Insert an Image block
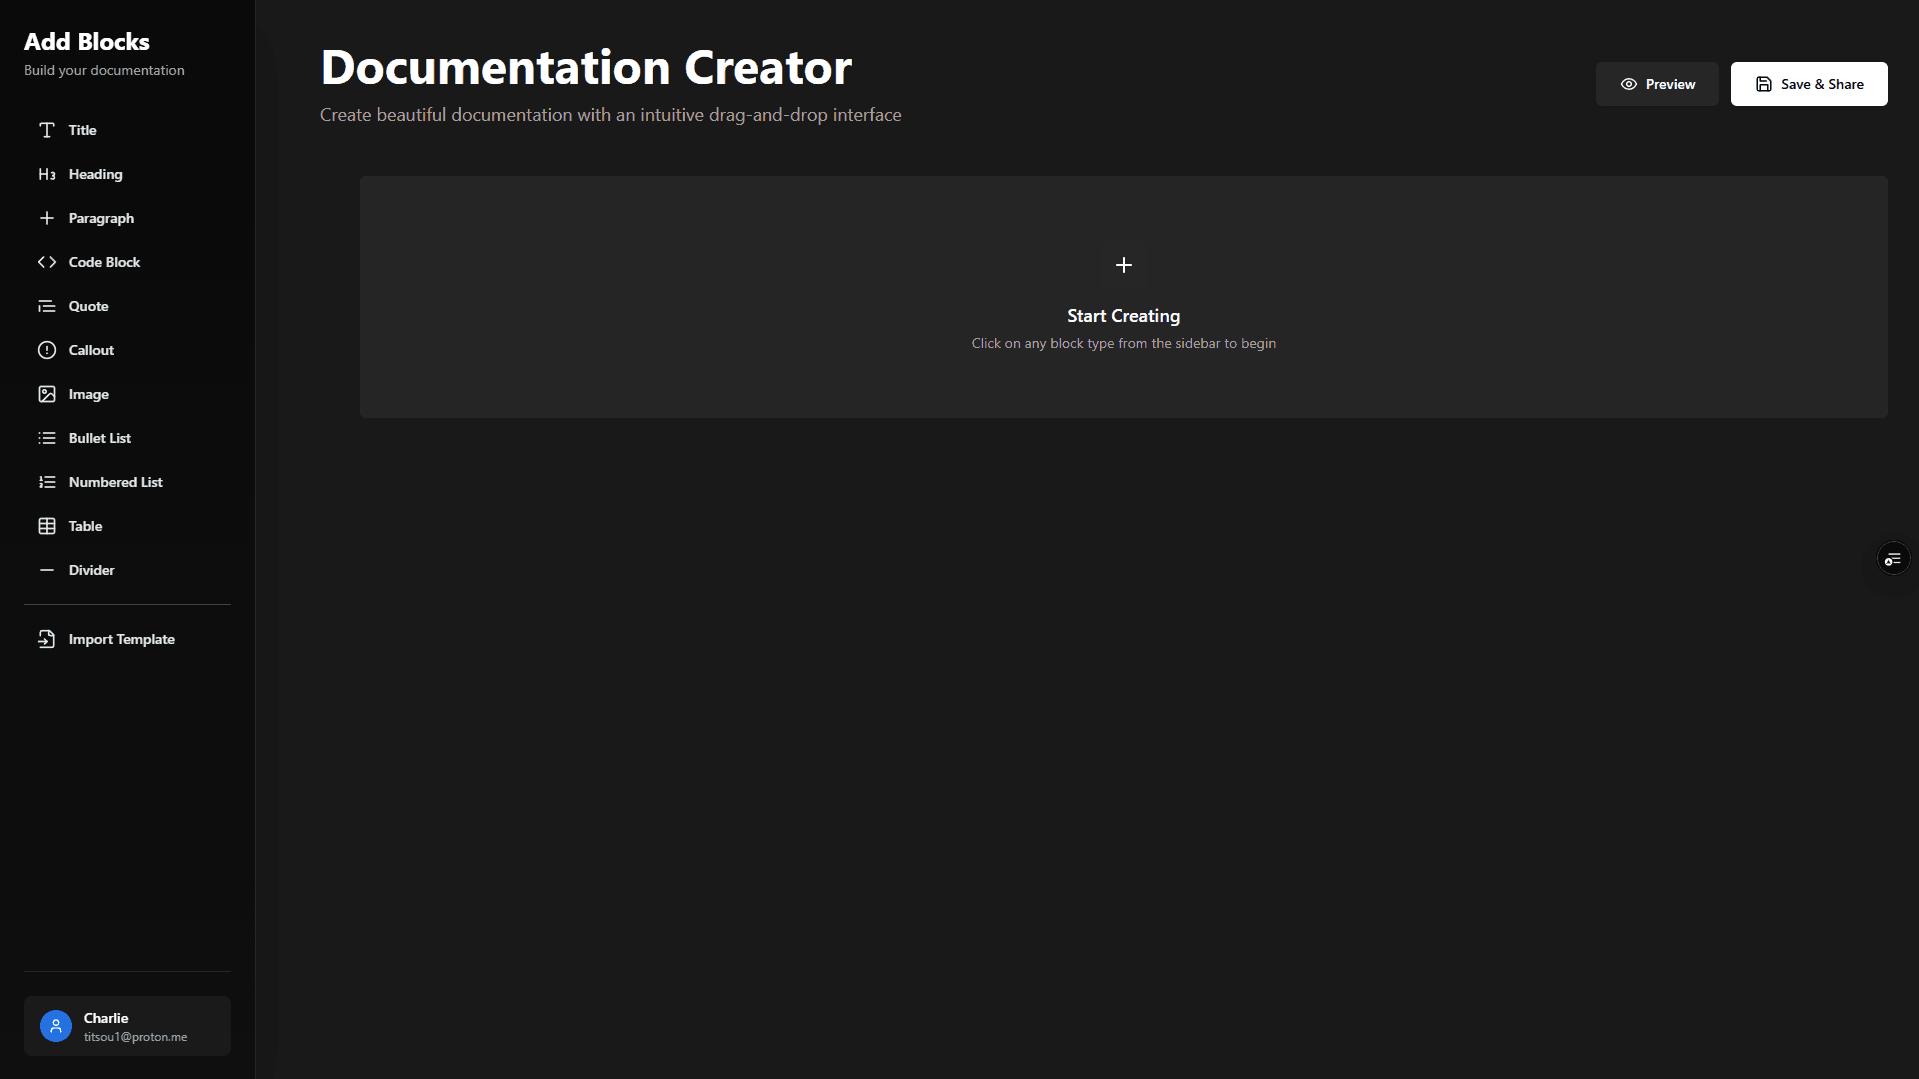The height and width of the screenshot is (1079, 1919). (x=47, y=394)
